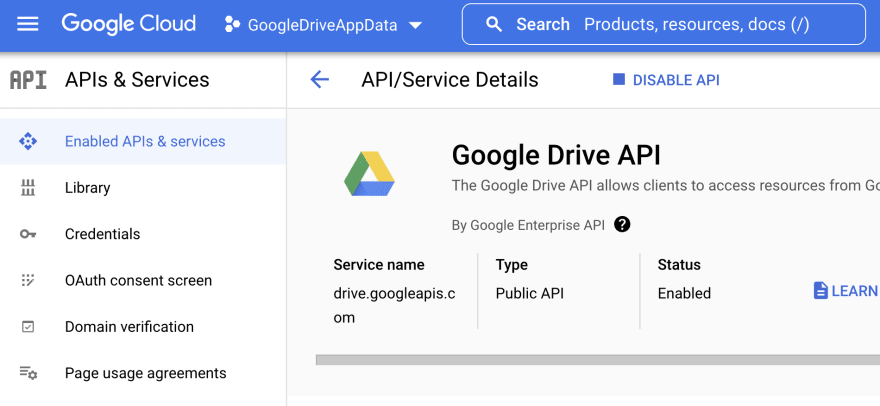Click the Enabled status value
Image resolution: width=880 pixels, height=406 pixels.
684,293
